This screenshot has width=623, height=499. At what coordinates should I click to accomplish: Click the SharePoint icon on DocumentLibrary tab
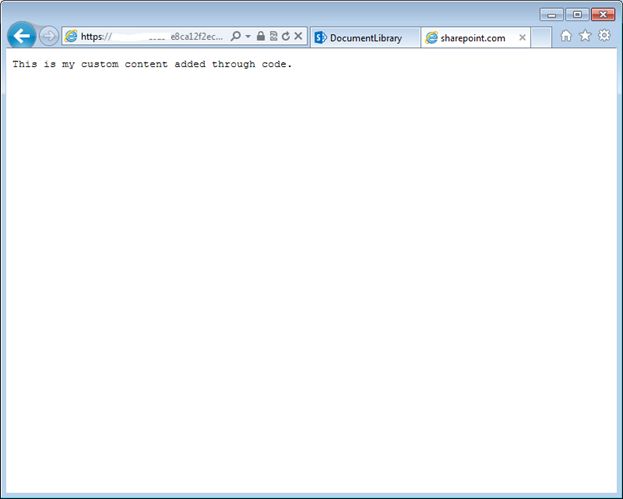click(320, 38)
